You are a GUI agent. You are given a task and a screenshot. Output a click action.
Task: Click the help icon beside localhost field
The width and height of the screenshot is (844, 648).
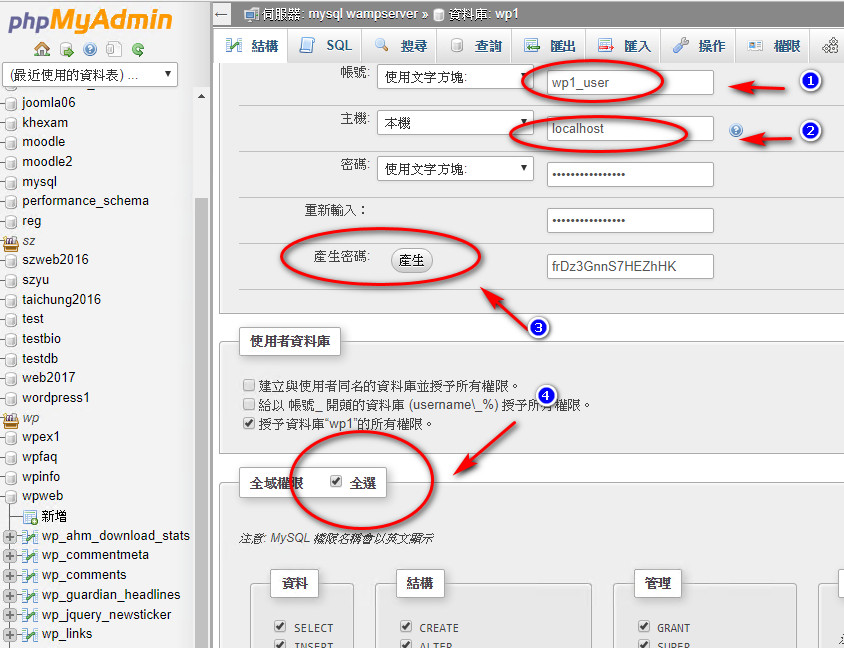735,130
